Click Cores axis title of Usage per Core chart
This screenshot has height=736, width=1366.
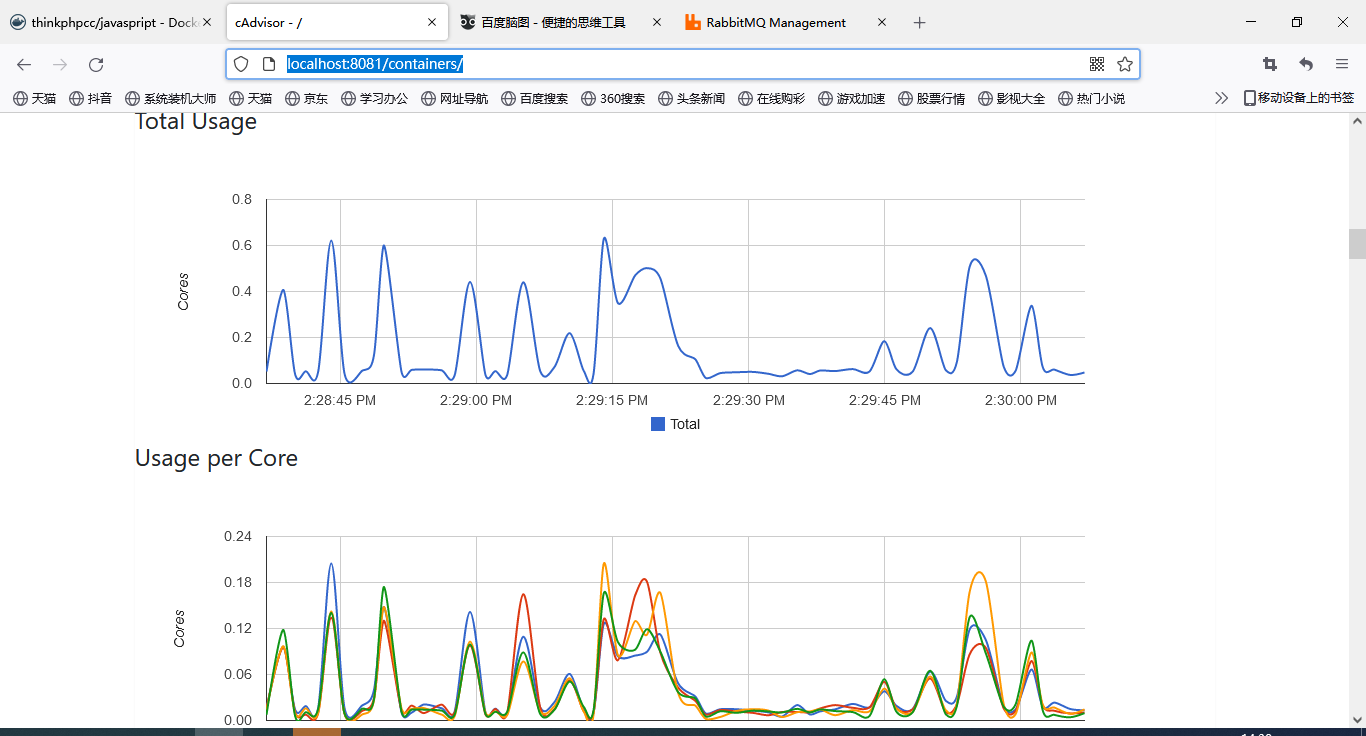(179, 628)
